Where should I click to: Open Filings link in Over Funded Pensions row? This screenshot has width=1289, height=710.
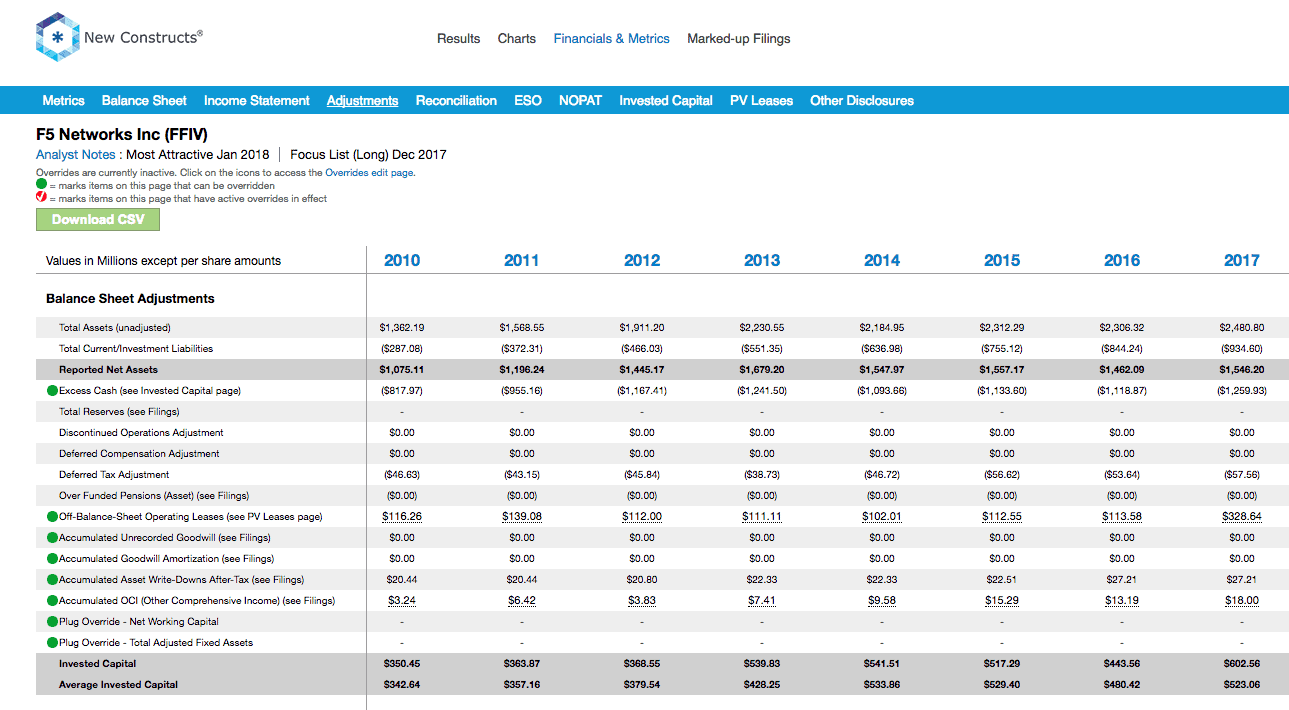pyautogui.click(x=231, y=496)
